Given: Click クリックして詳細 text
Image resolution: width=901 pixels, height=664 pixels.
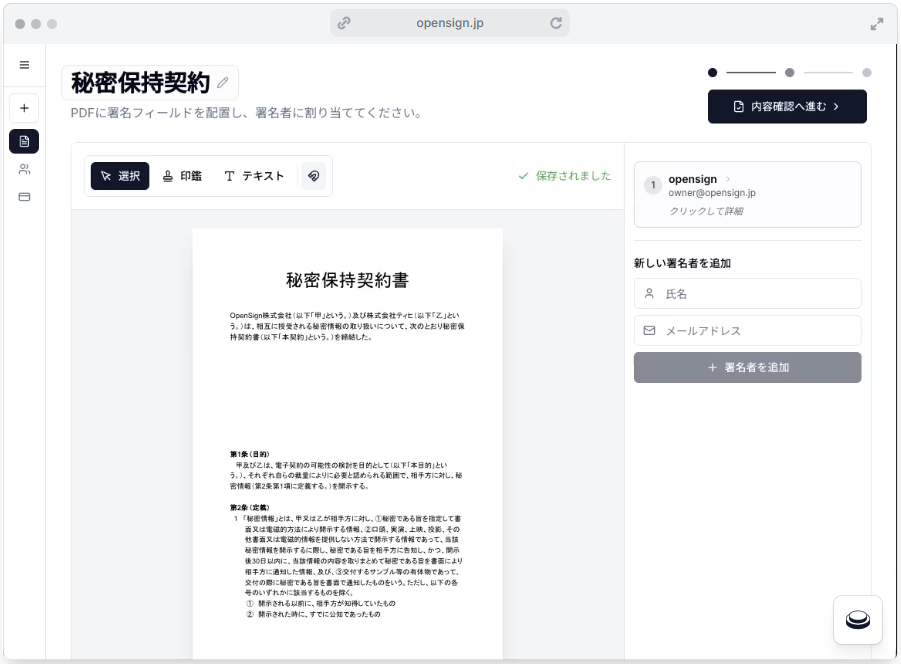Looking at the screenshot, I should coord(706,211).
